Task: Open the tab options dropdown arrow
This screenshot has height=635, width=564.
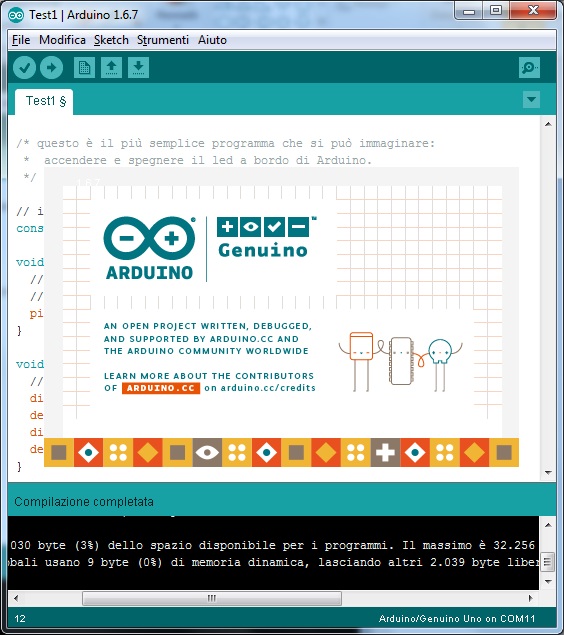Action: tap(531, 99)
